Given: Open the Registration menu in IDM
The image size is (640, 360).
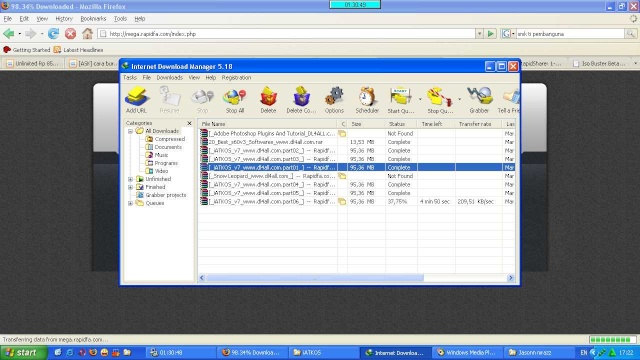Looking at the screenshot, I should pyautogui.click(x=236, y=78).
